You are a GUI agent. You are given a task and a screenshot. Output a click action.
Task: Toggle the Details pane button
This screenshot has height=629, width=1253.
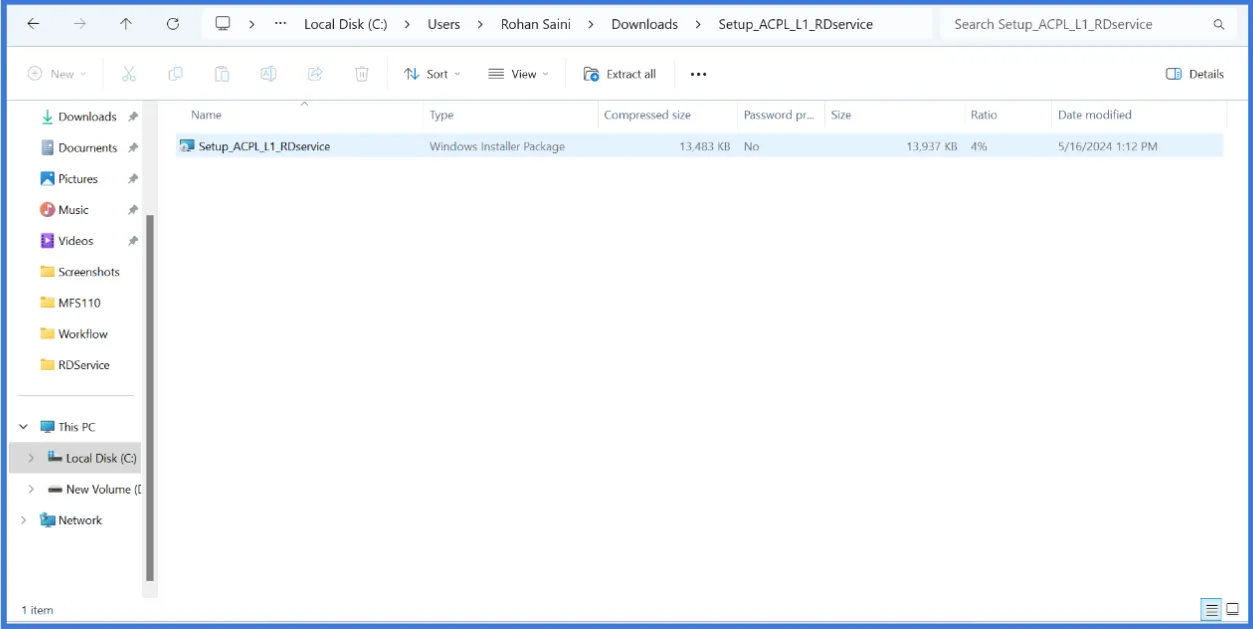coord(1195,74)
